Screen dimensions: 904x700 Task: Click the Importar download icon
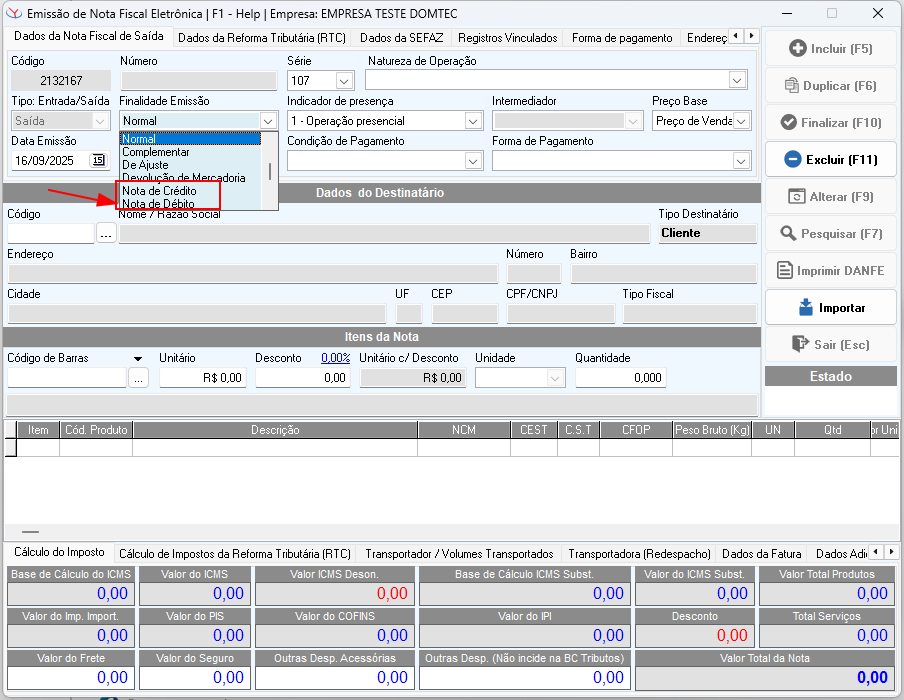tap(805, 307)
